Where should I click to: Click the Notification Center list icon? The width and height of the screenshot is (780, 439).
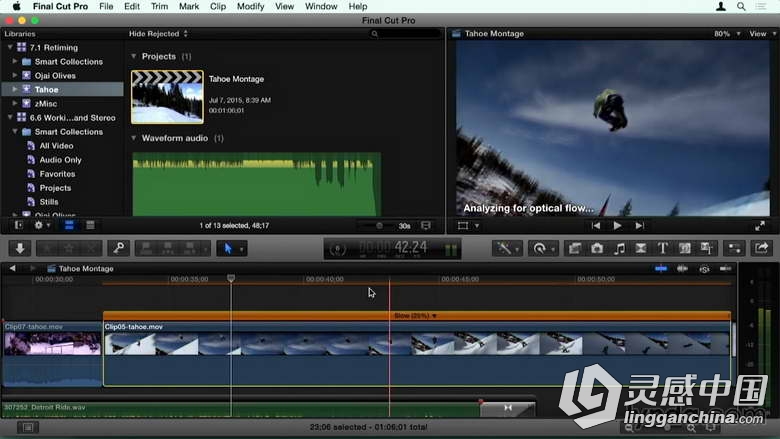pos(761,6)
